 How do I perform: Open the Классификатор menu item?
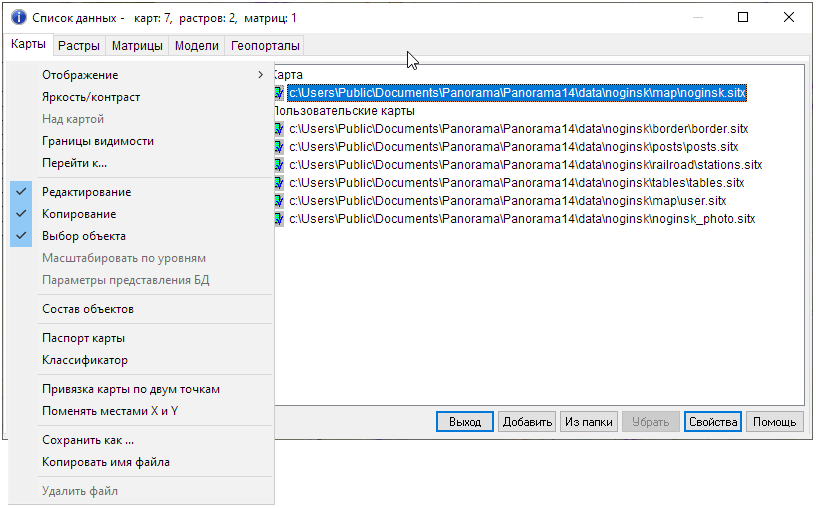[85, 360]
